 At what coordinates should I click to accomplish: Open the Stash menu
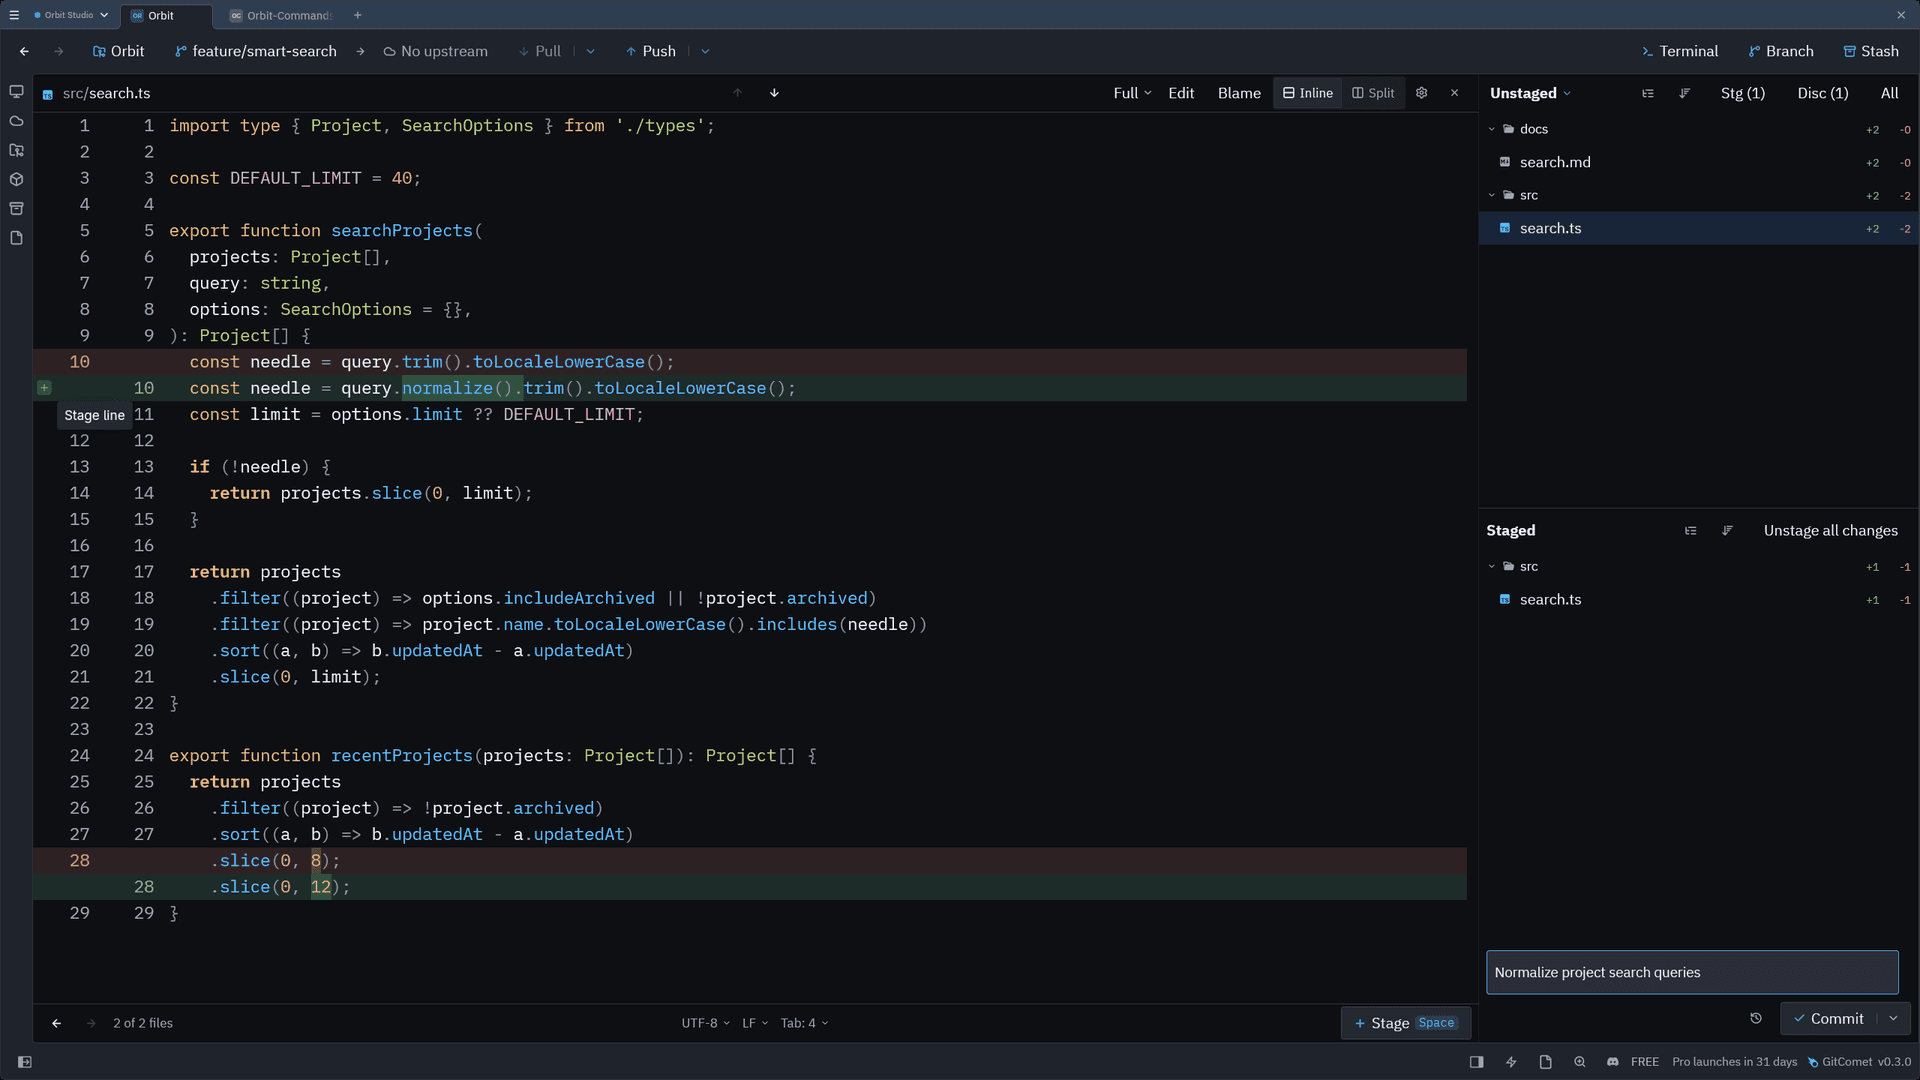tap(1871, 51)
